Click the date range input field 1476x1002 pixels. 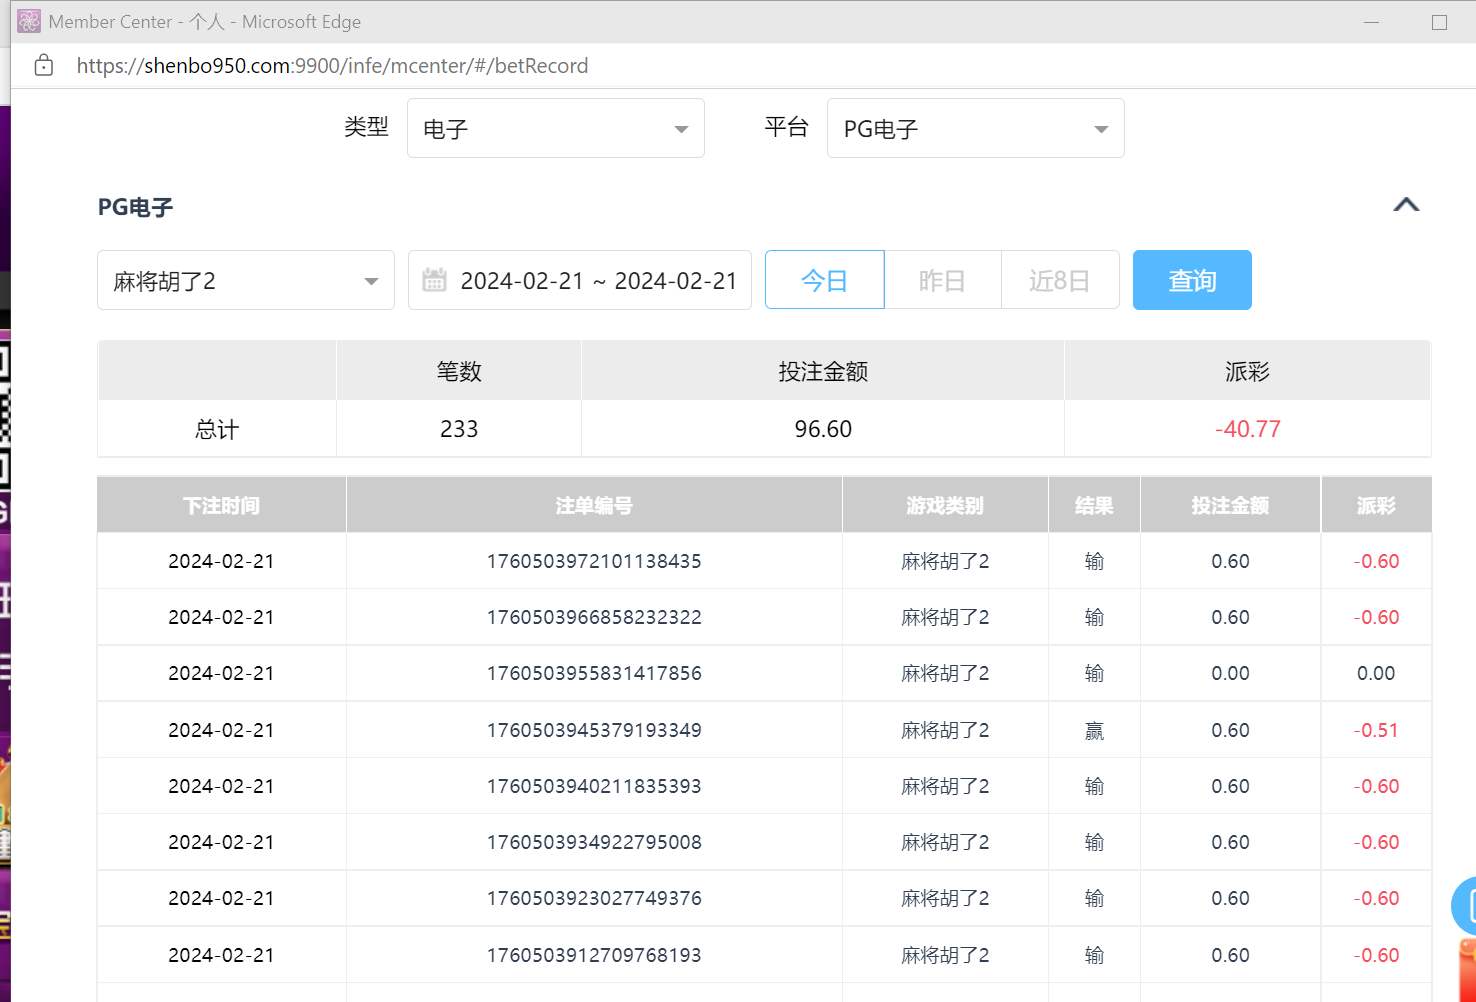coord(597,280)
